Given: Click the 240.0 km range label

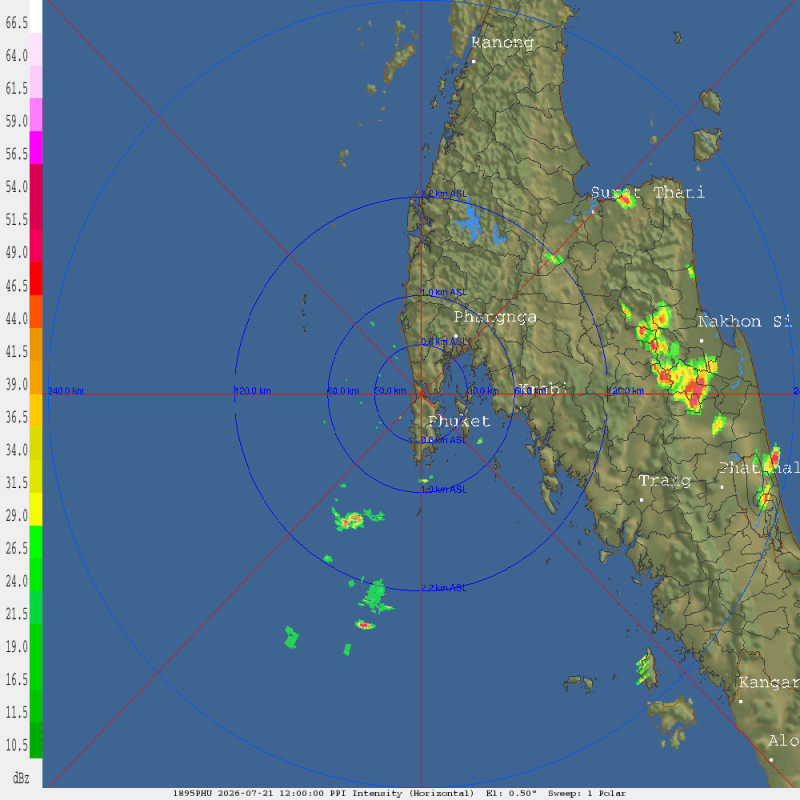Looking at the screenshot, I should pyautogui.click(x=66, y=391).
